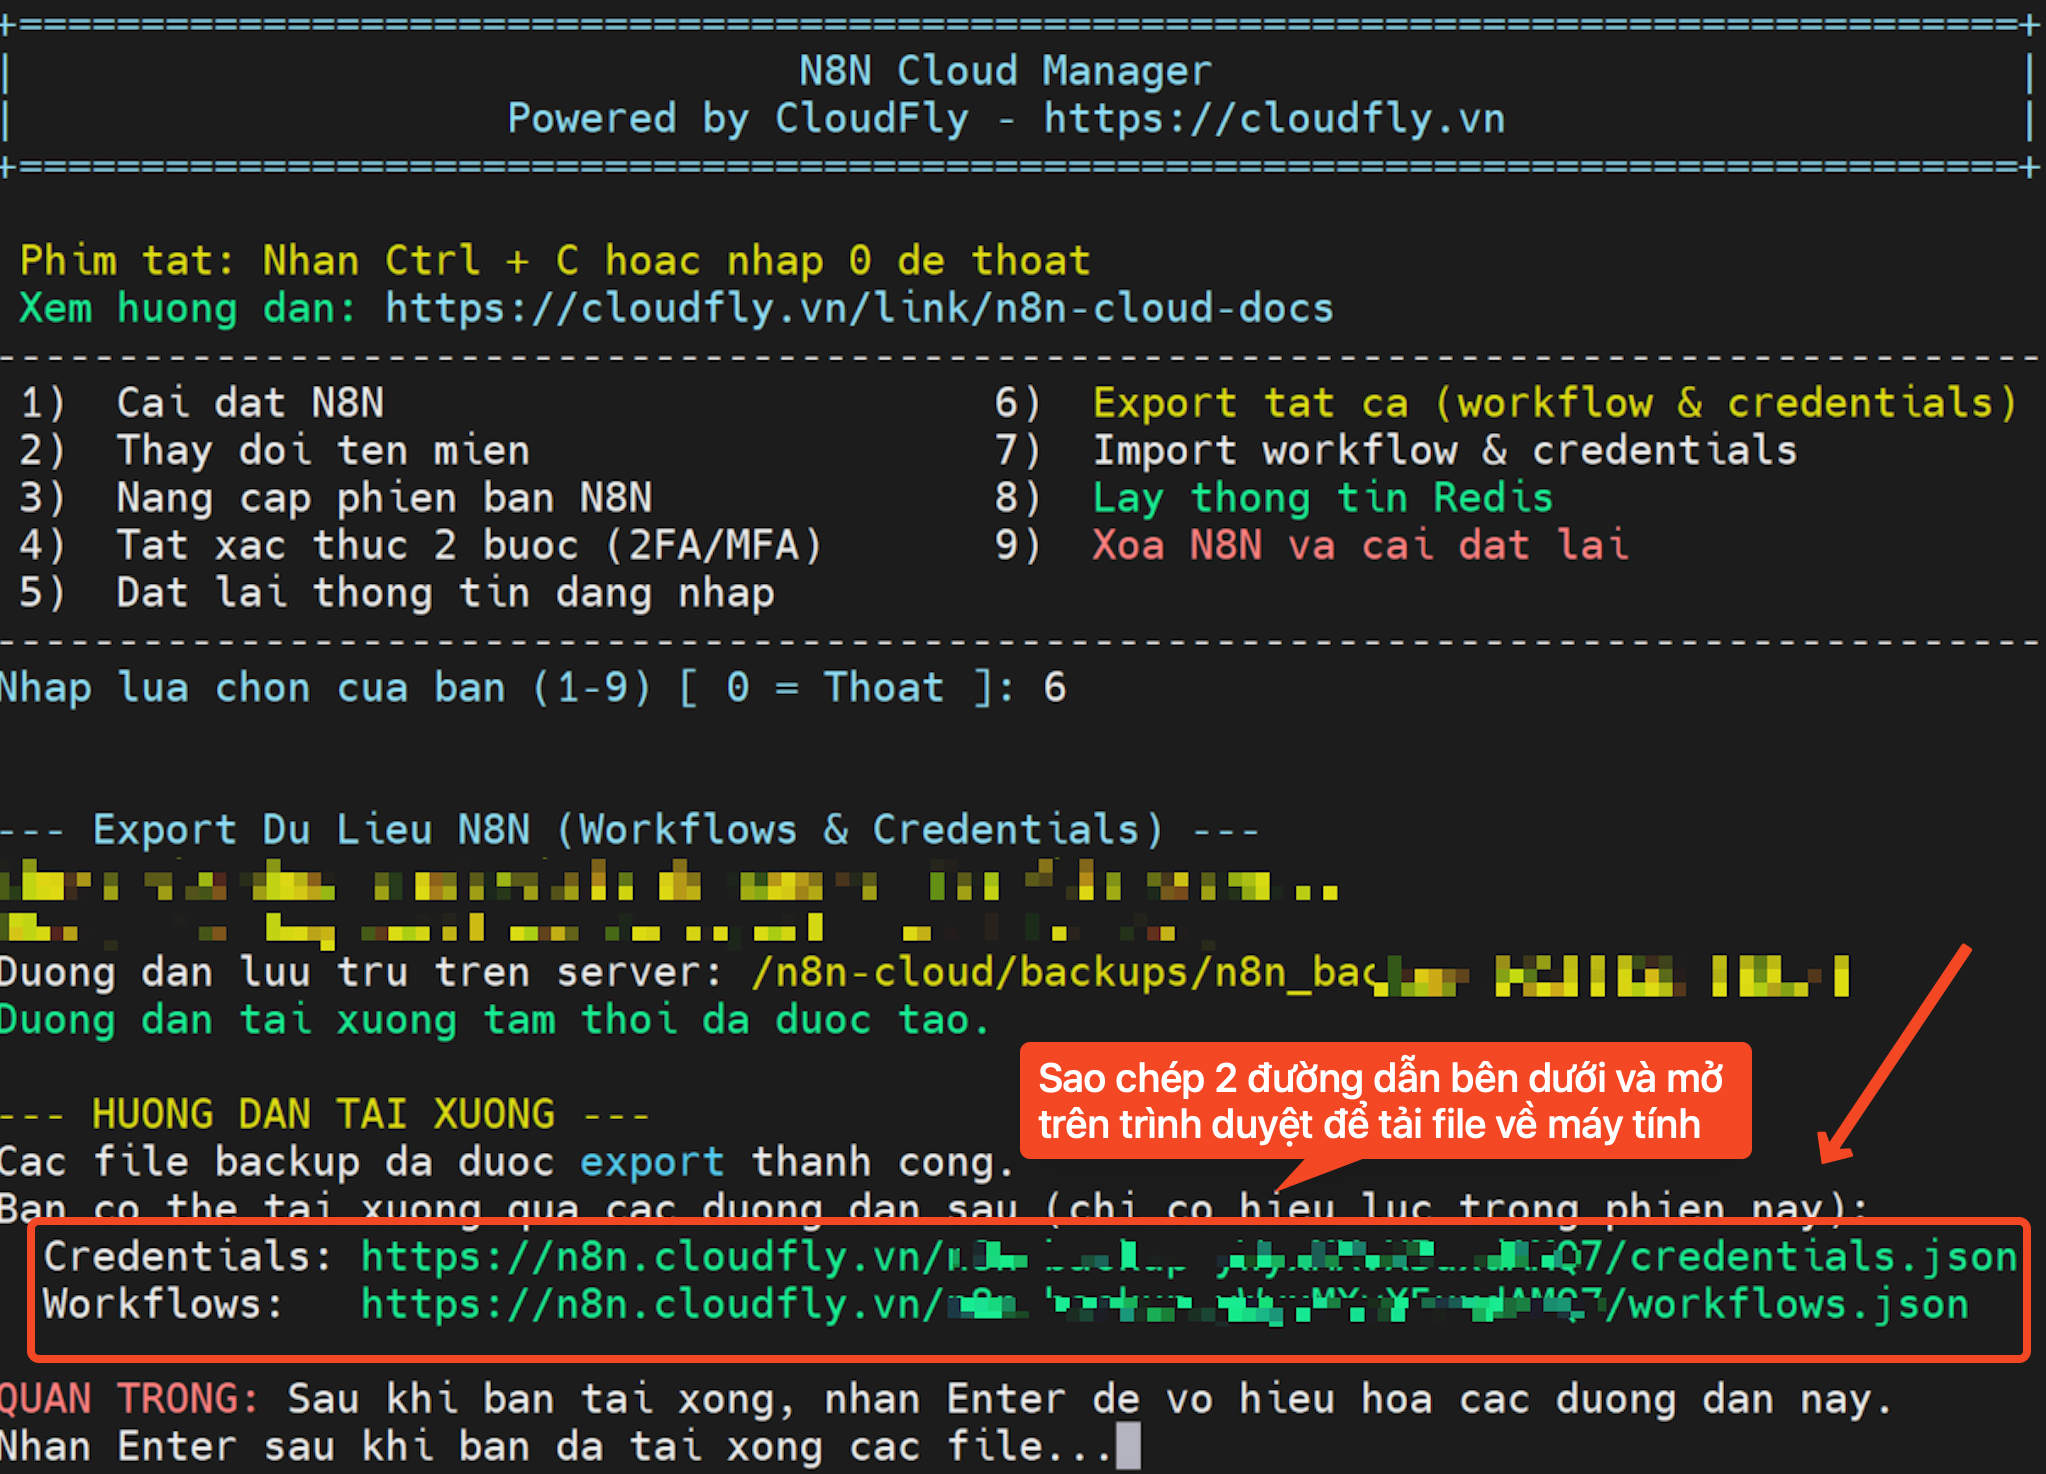2046x1474 pixels.
Task: Select the 'N8N Cloud Manager' title text
Action: pyautogui.click(x=1005, y=70)
